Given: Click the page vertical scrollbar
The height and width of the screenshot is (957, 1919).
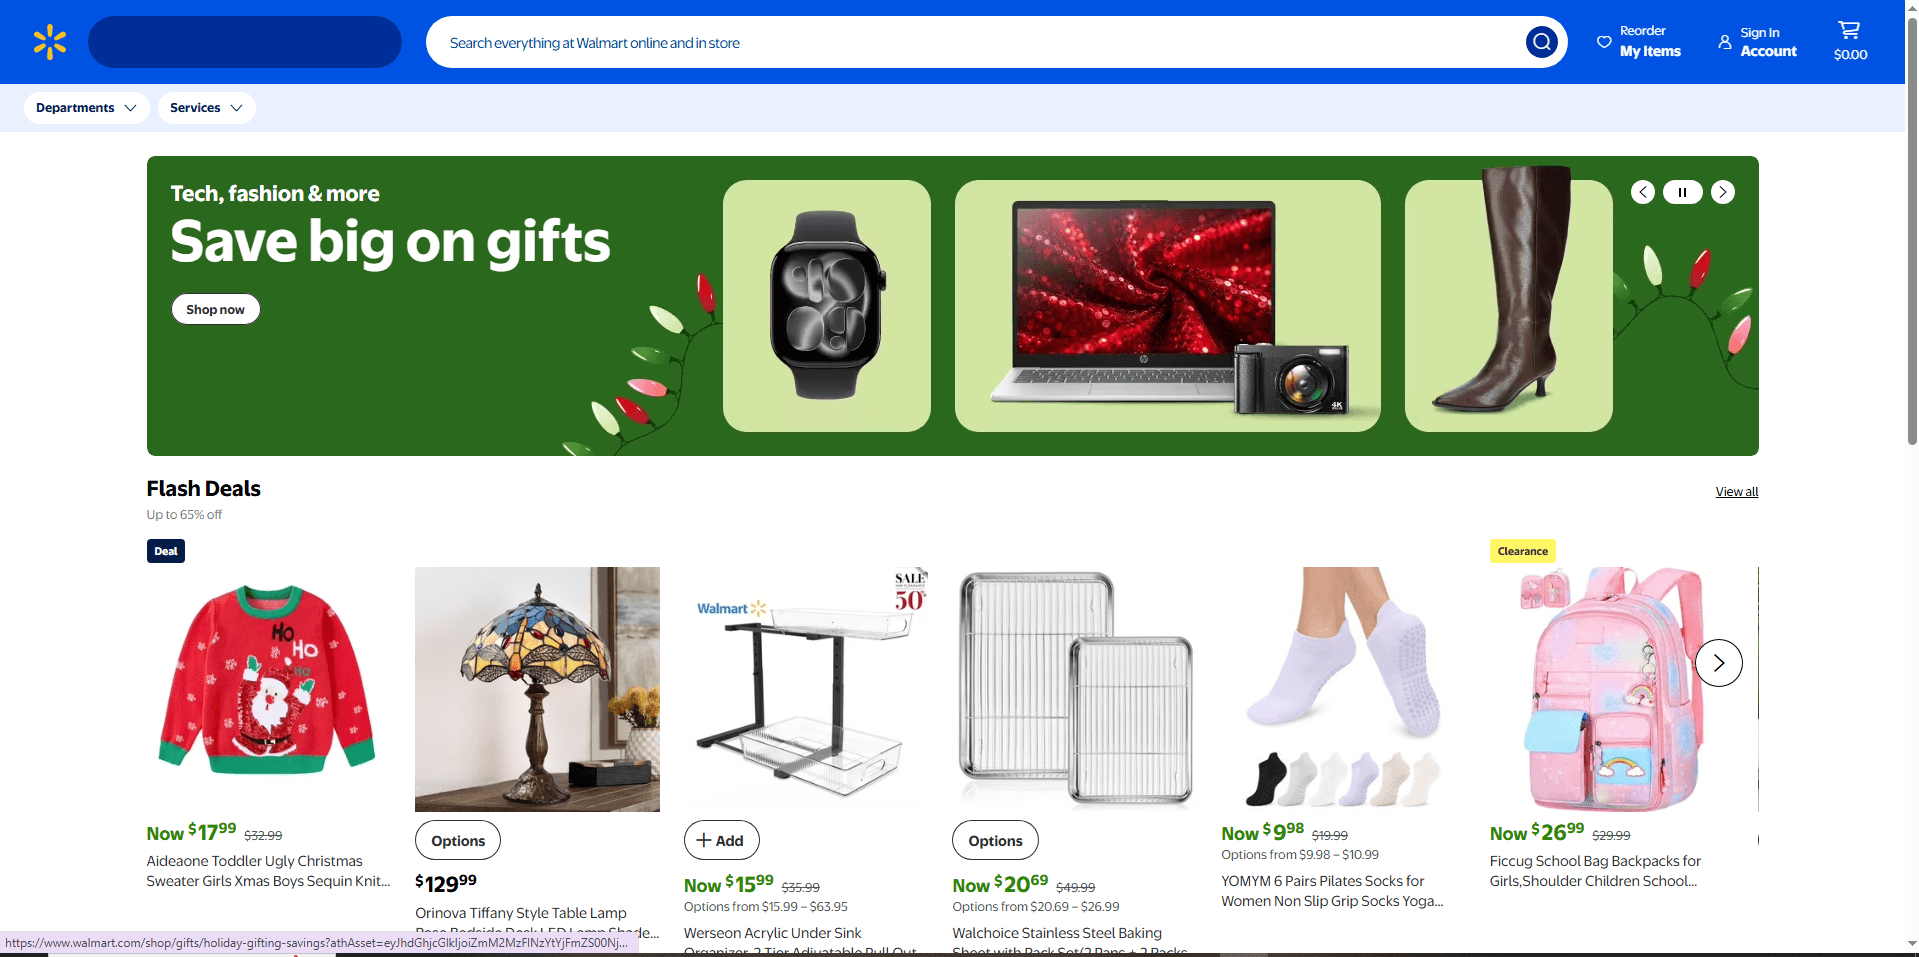Looking at the screenshot, I should point(1912,478).
